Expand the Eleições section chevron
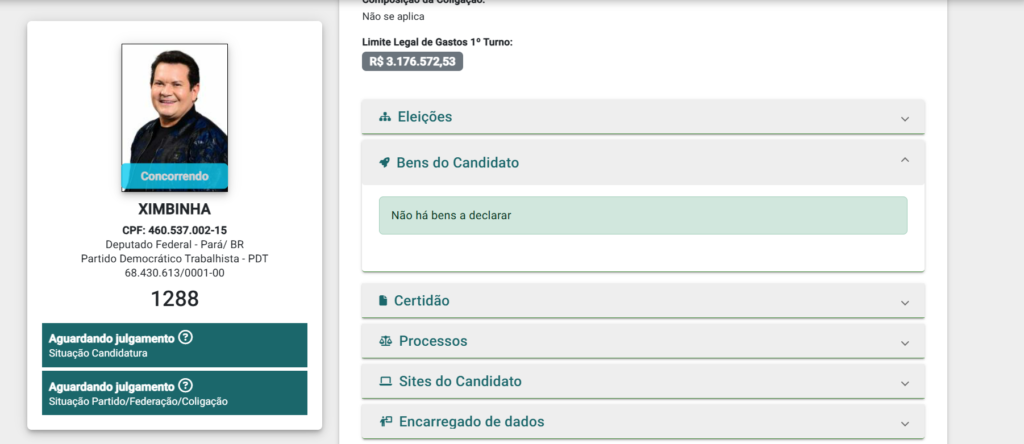Screen dimensions: 1024x444 (x=904, y=119)
